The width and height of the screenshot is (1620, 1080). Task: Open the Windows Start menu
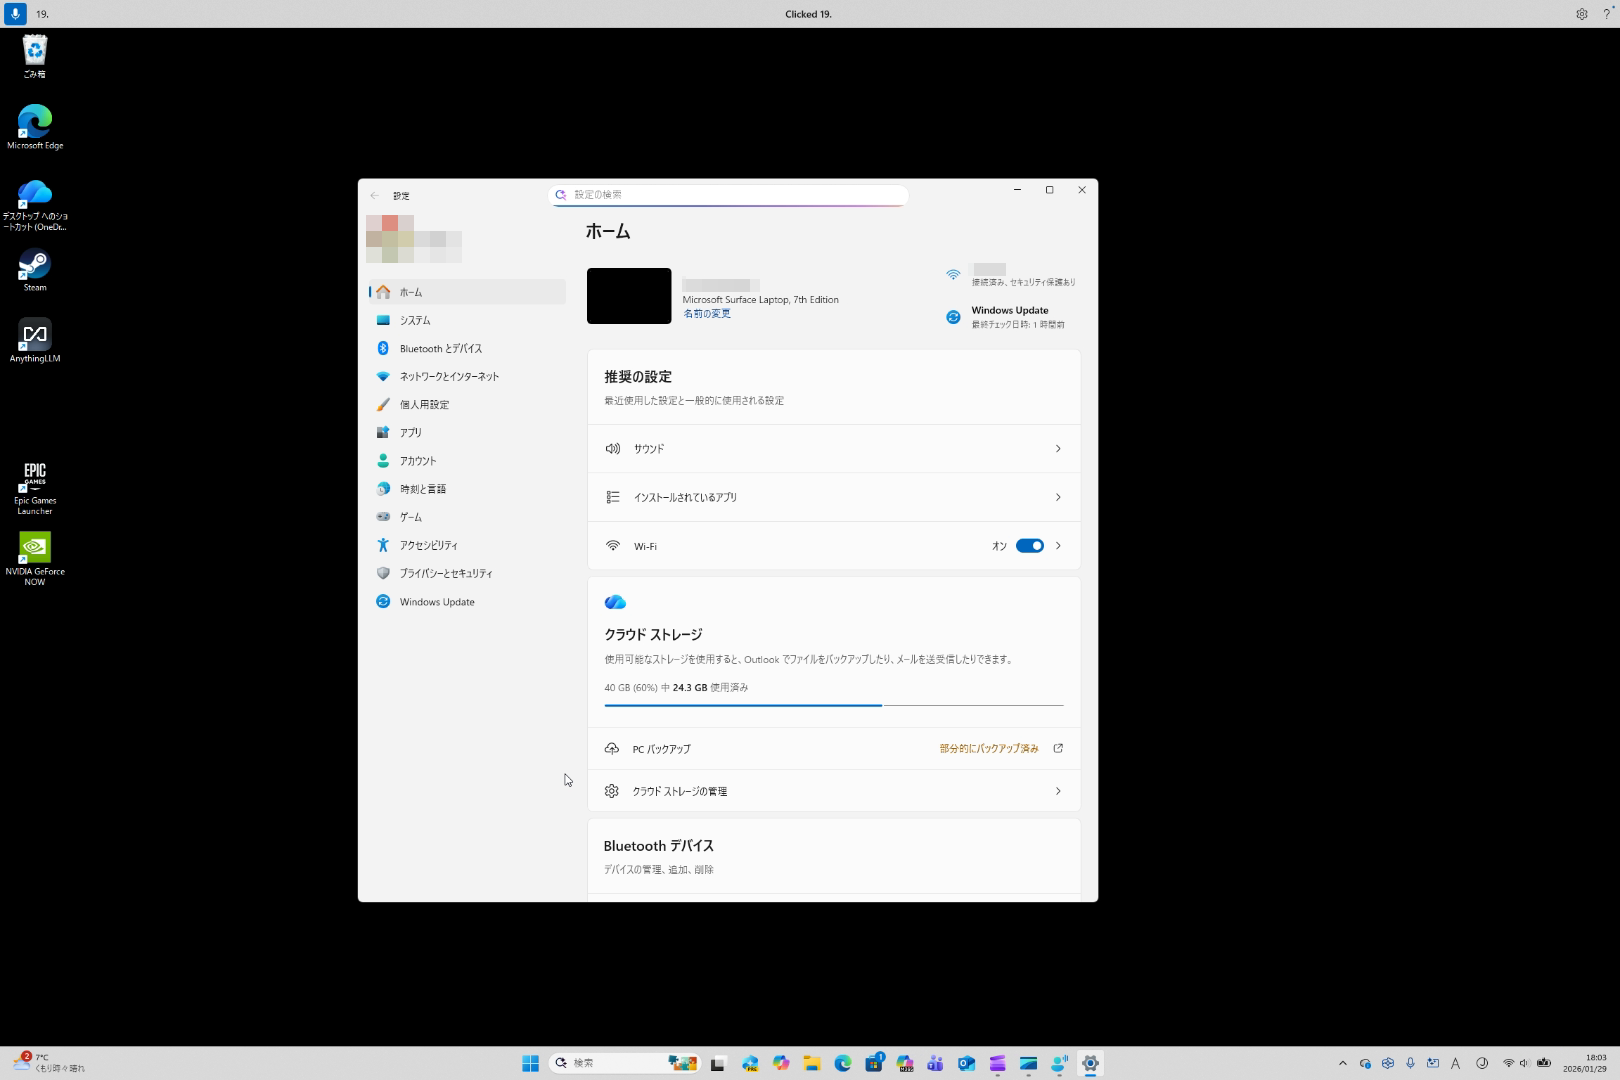531,1063
